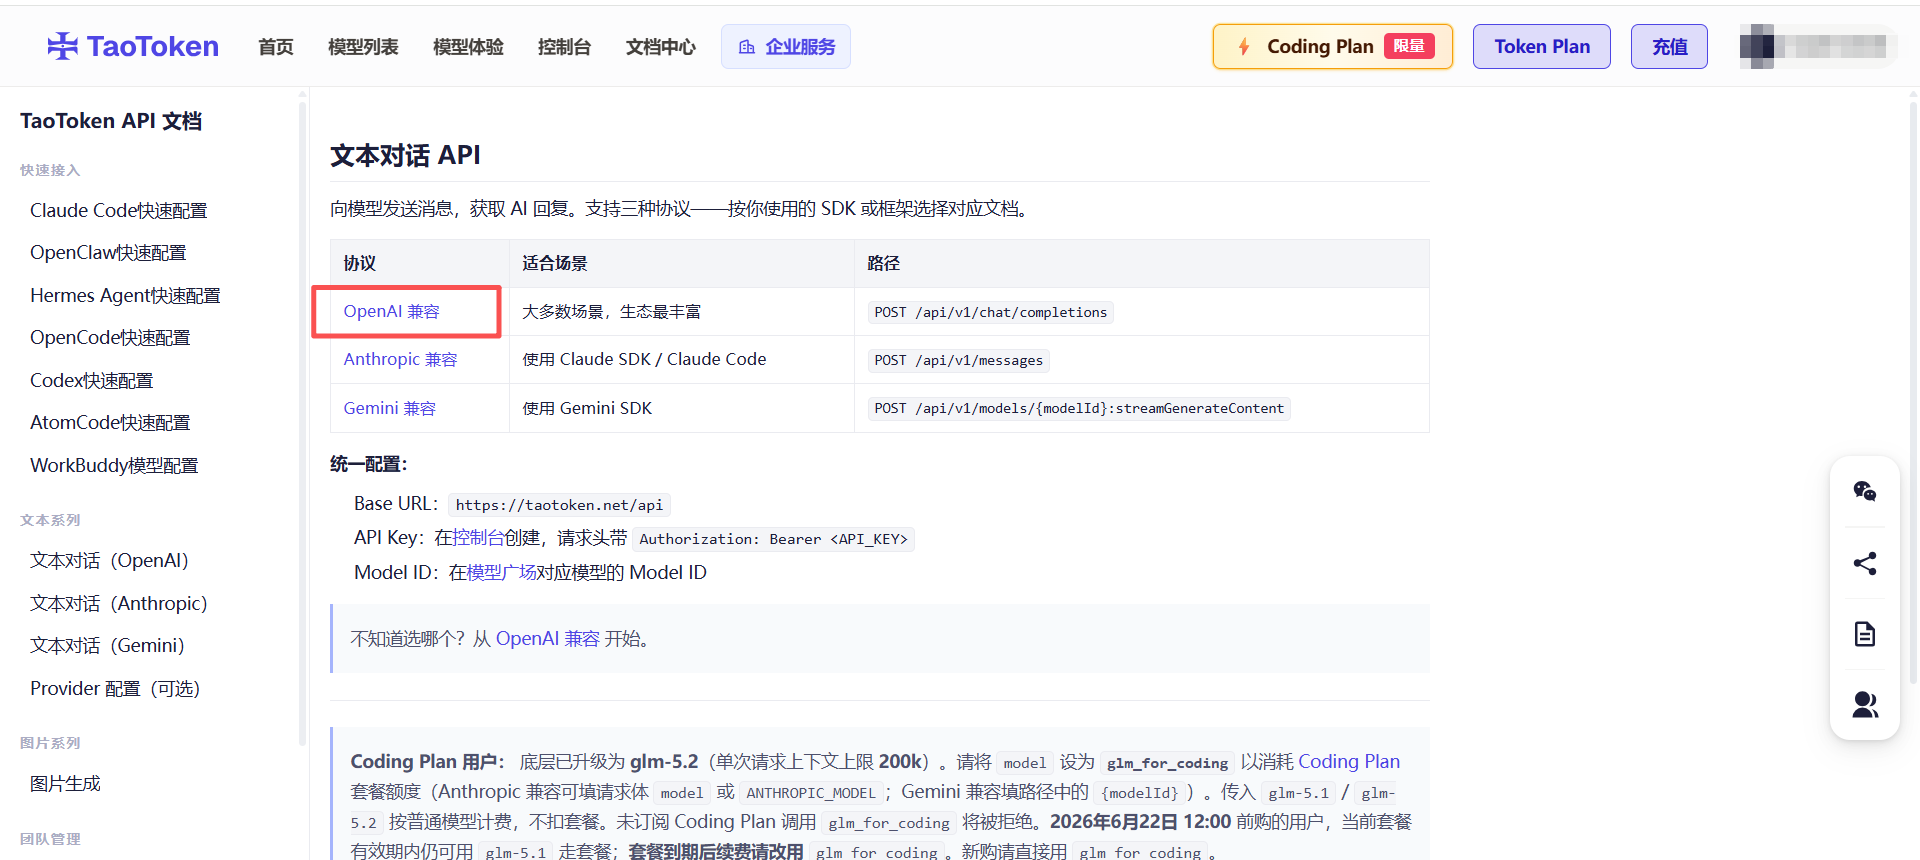1920x860 pixels.
Task: Click the Gemini 兼容 table link
Action: [390, 409]
